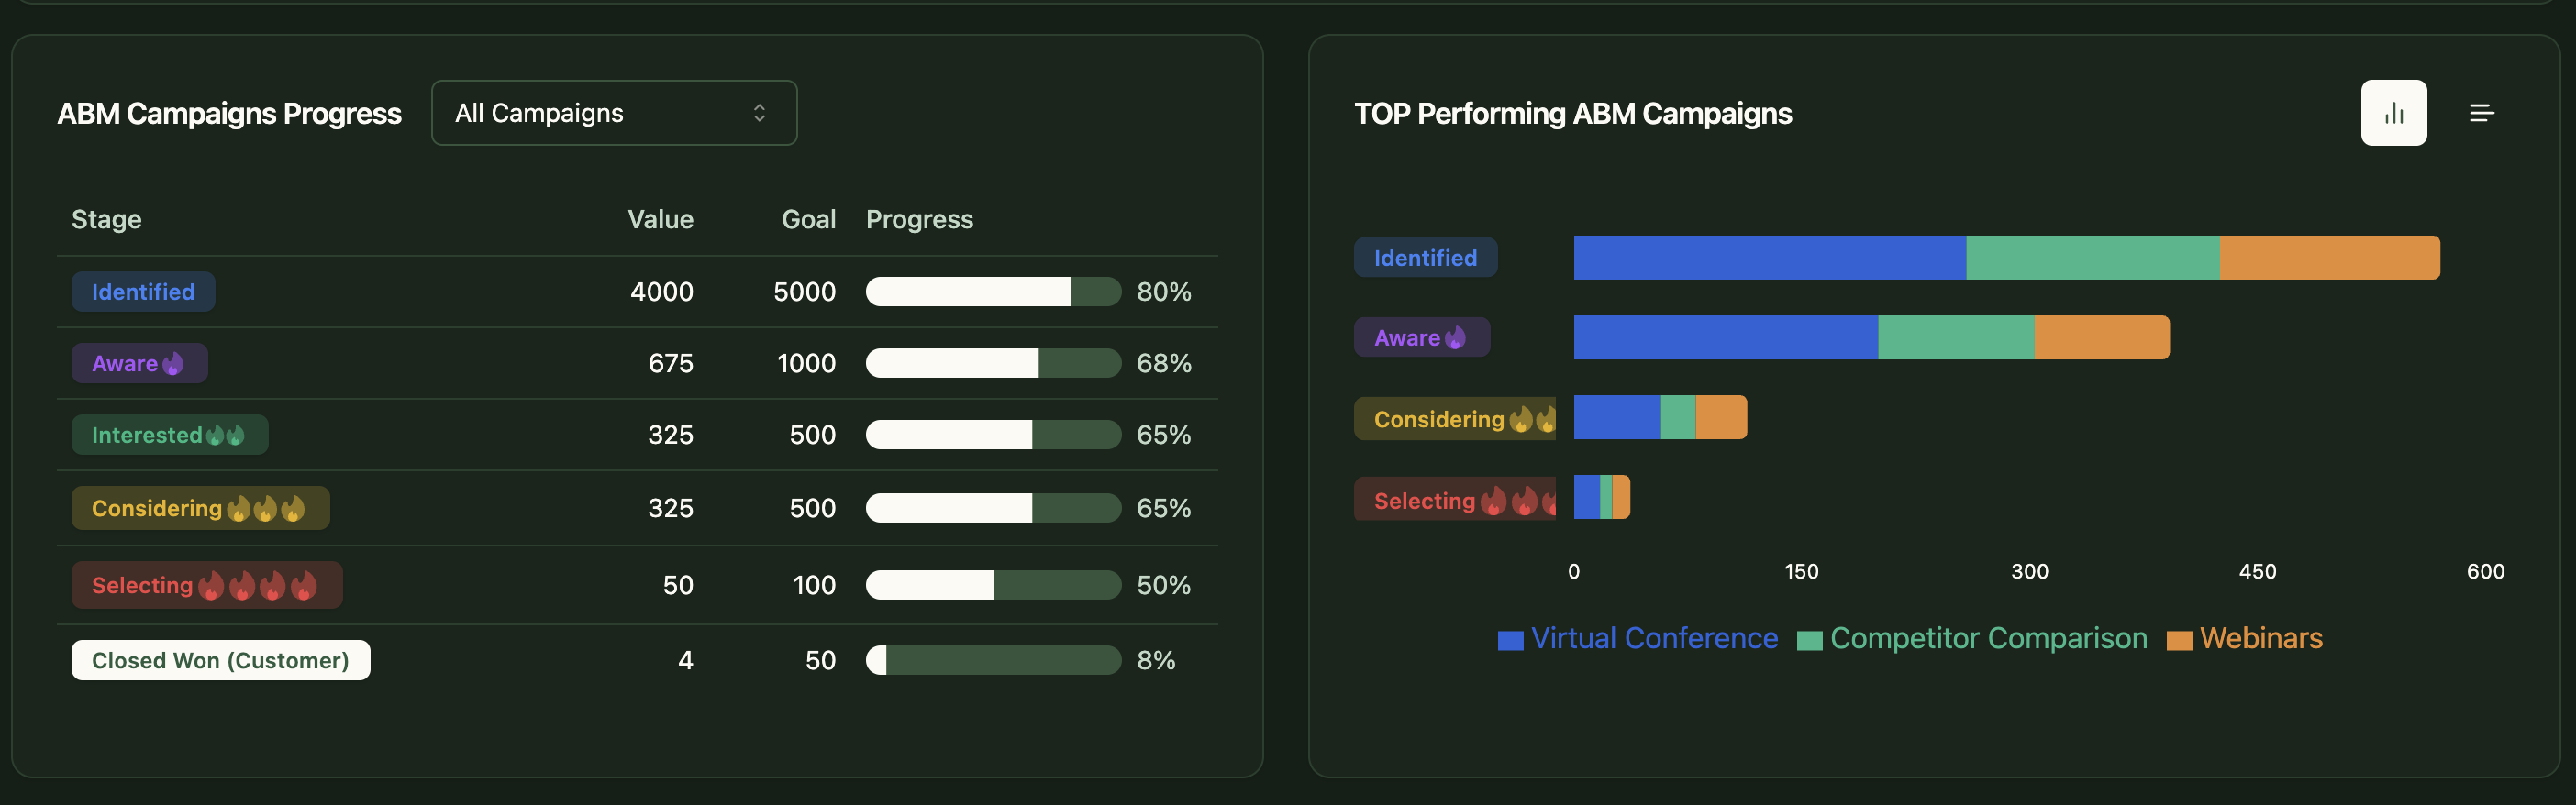Click blue Virtual Conference segment of Identified bar
Viewport: 2576px width, 805px height.
point(1769,258)
